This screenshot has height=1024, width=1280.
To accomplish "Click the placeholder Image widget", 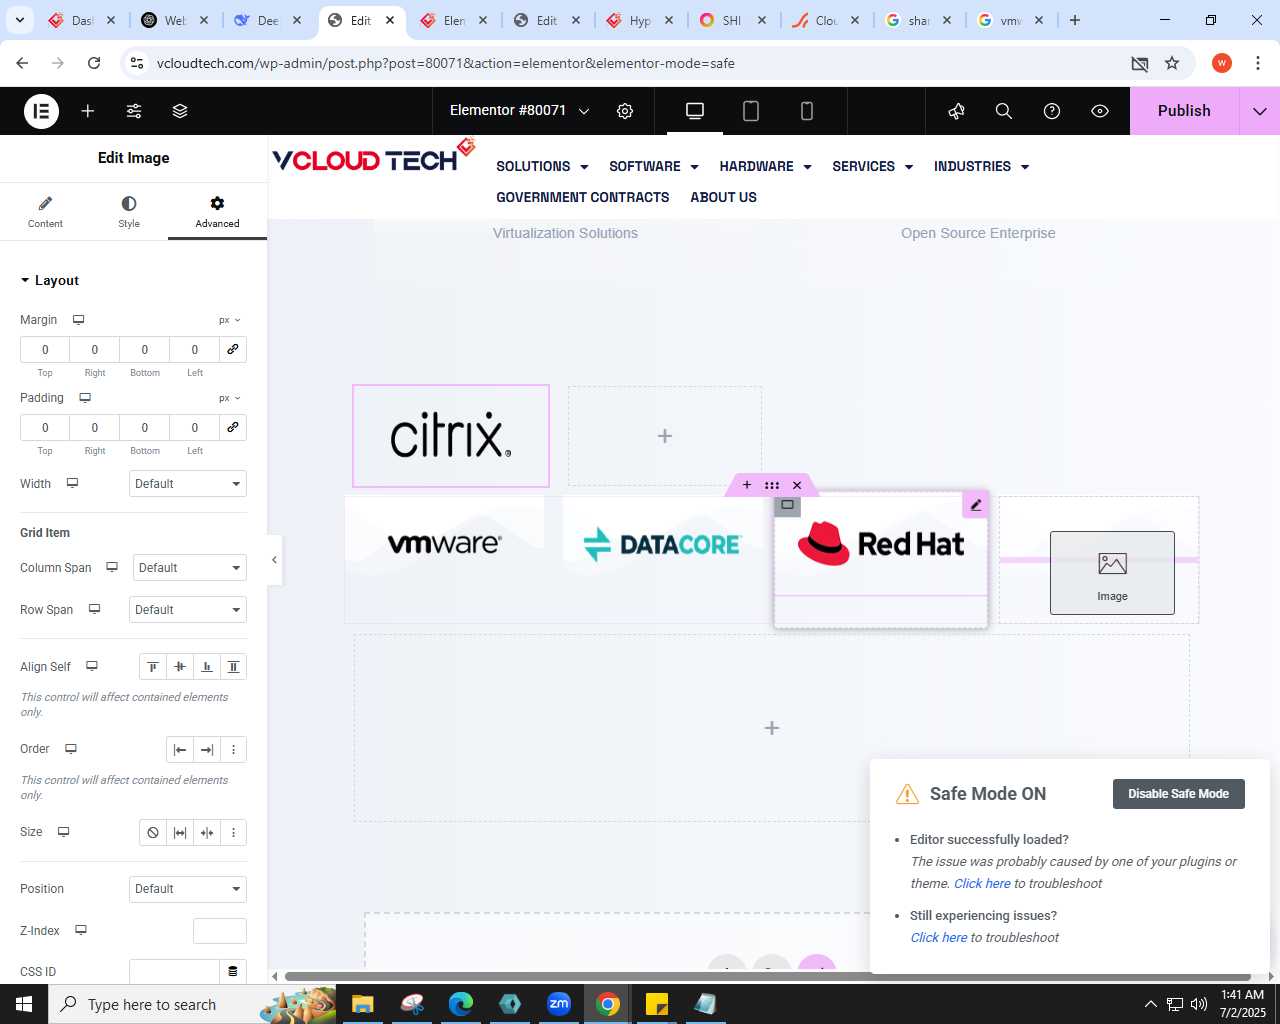I will 1112,572.
